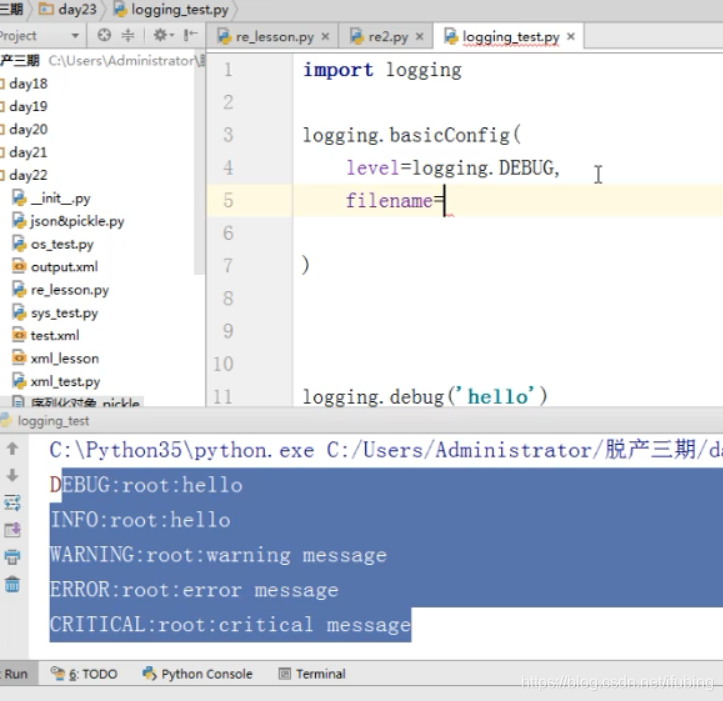
Task: Click line number 1 in the gutter
Action: pos(228,70)
